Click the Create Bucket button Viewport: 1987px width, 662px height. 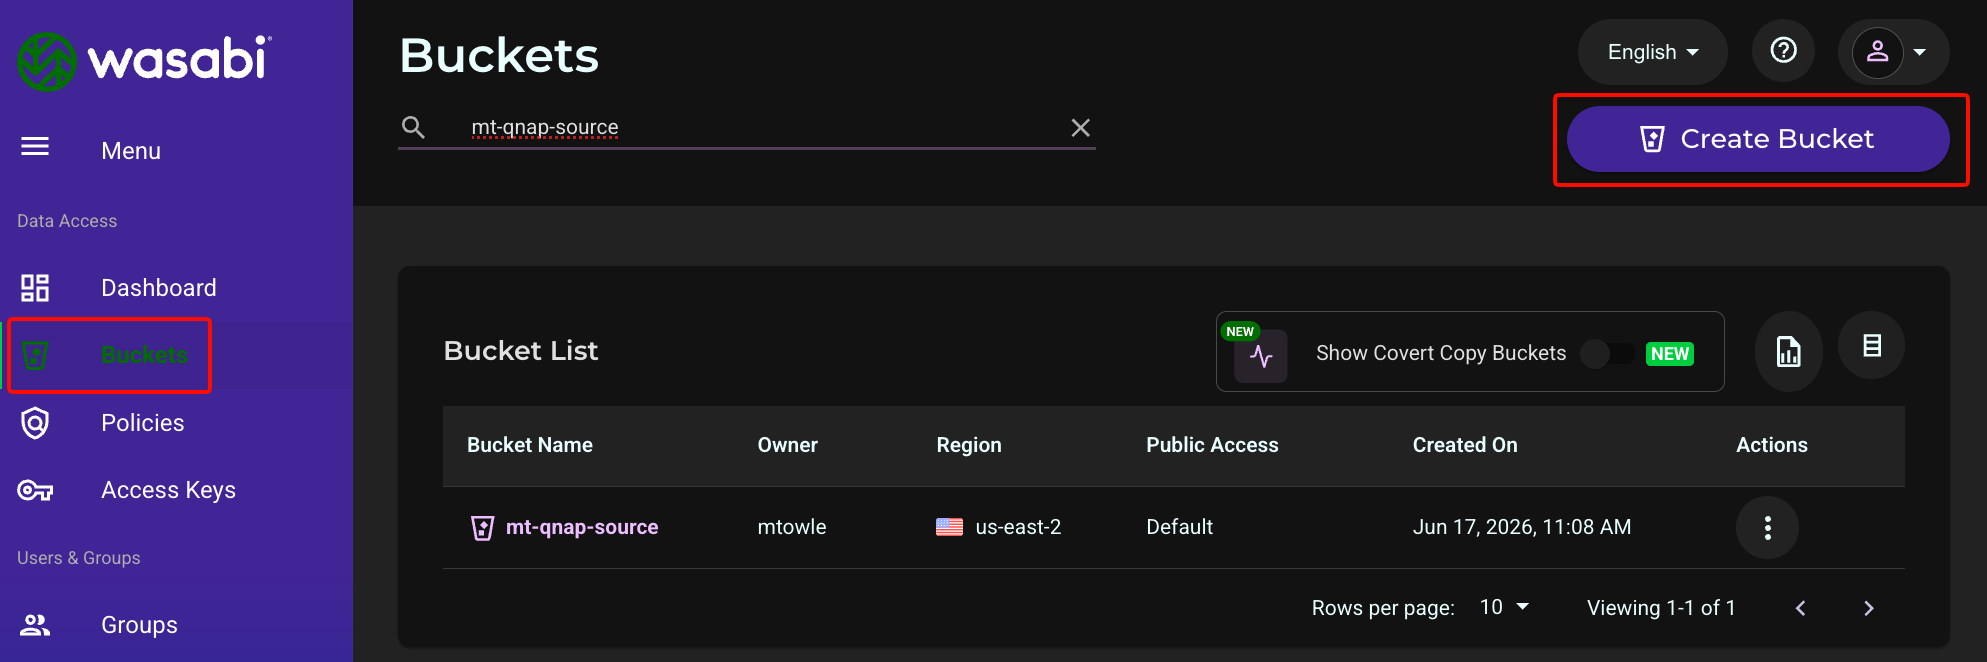coord(1758,139)
